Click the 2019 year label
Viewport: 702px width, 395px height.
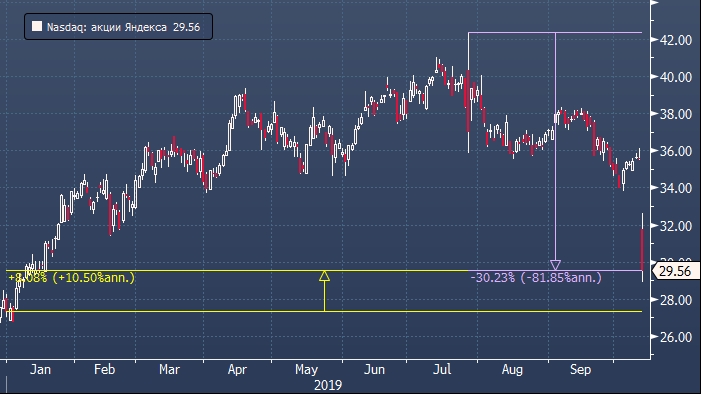click(328, 385)
